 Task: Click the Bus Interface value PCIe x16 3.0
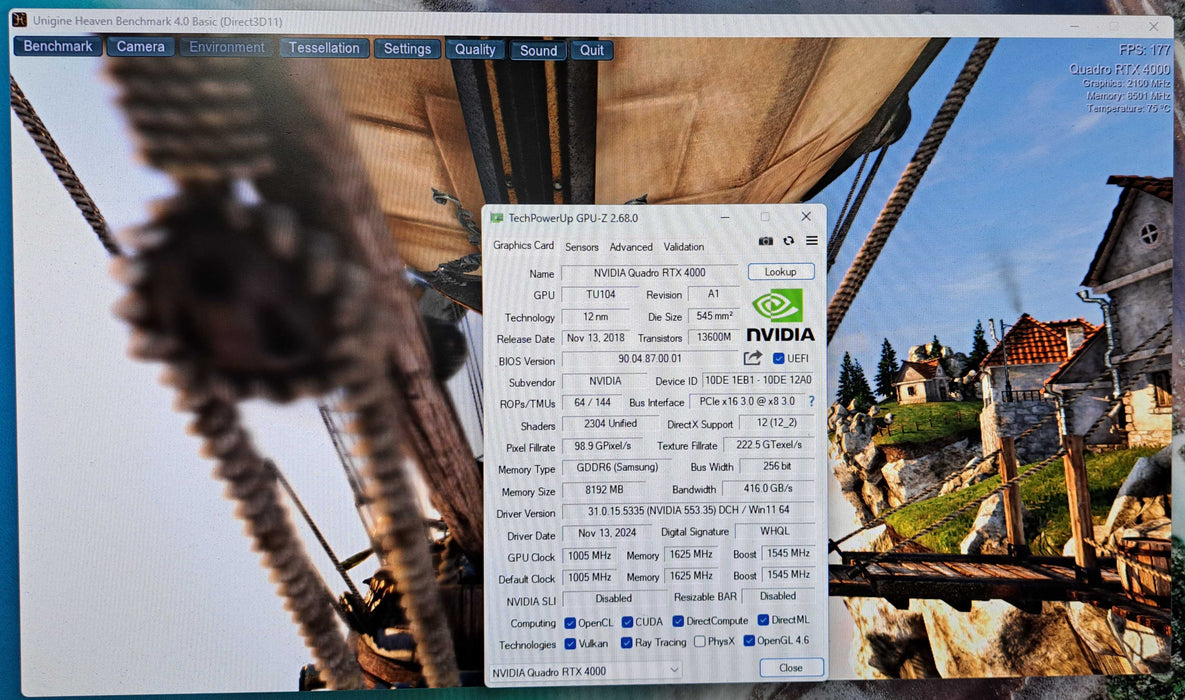tap(747, 401)
